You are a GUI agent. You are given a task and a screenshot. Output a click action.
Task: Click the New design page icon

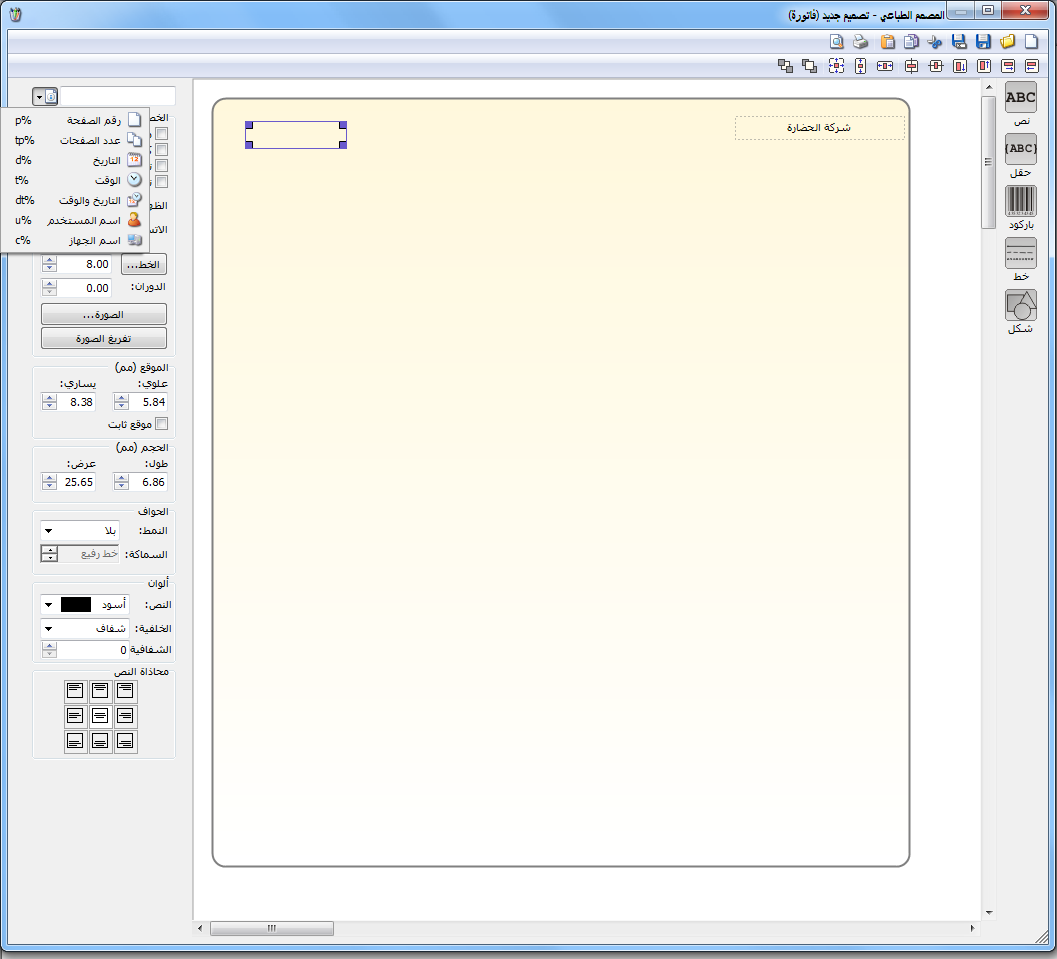click(1031, 42)
